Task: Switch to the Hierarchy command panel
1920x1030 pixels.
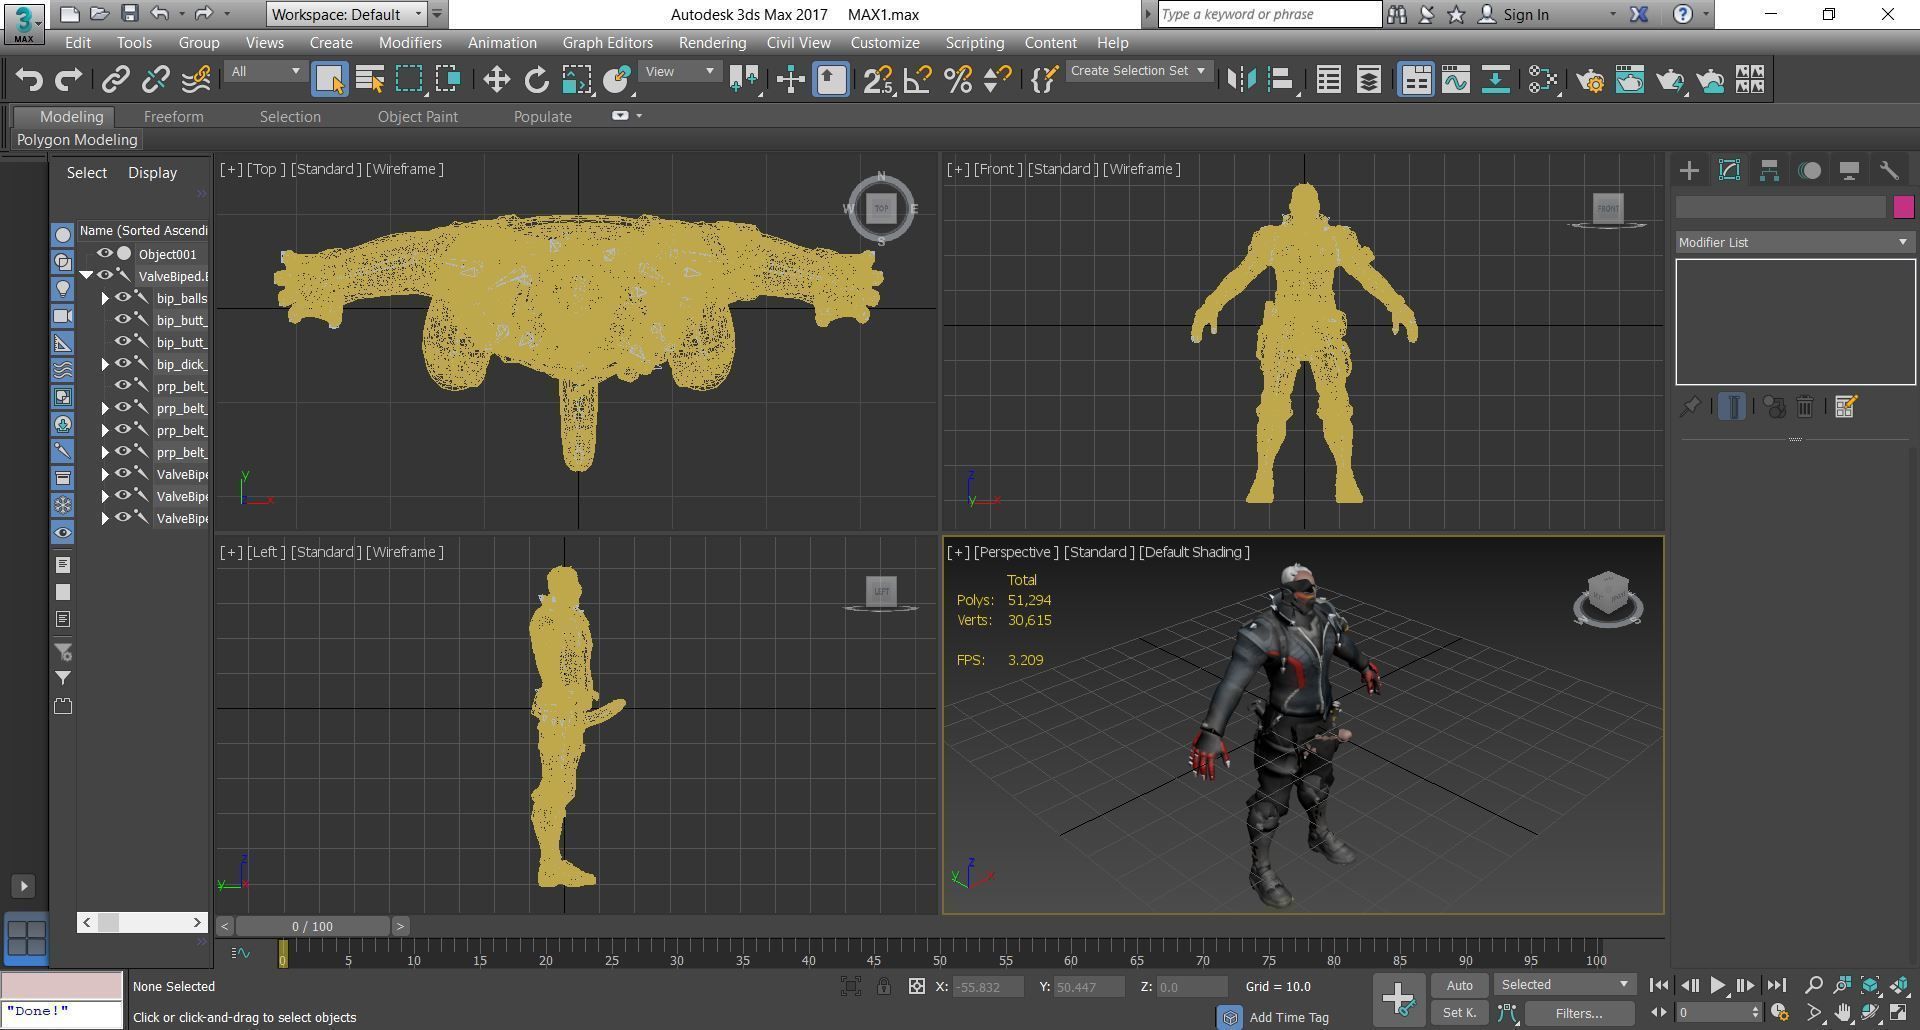Action: (x=1769, y=171)
